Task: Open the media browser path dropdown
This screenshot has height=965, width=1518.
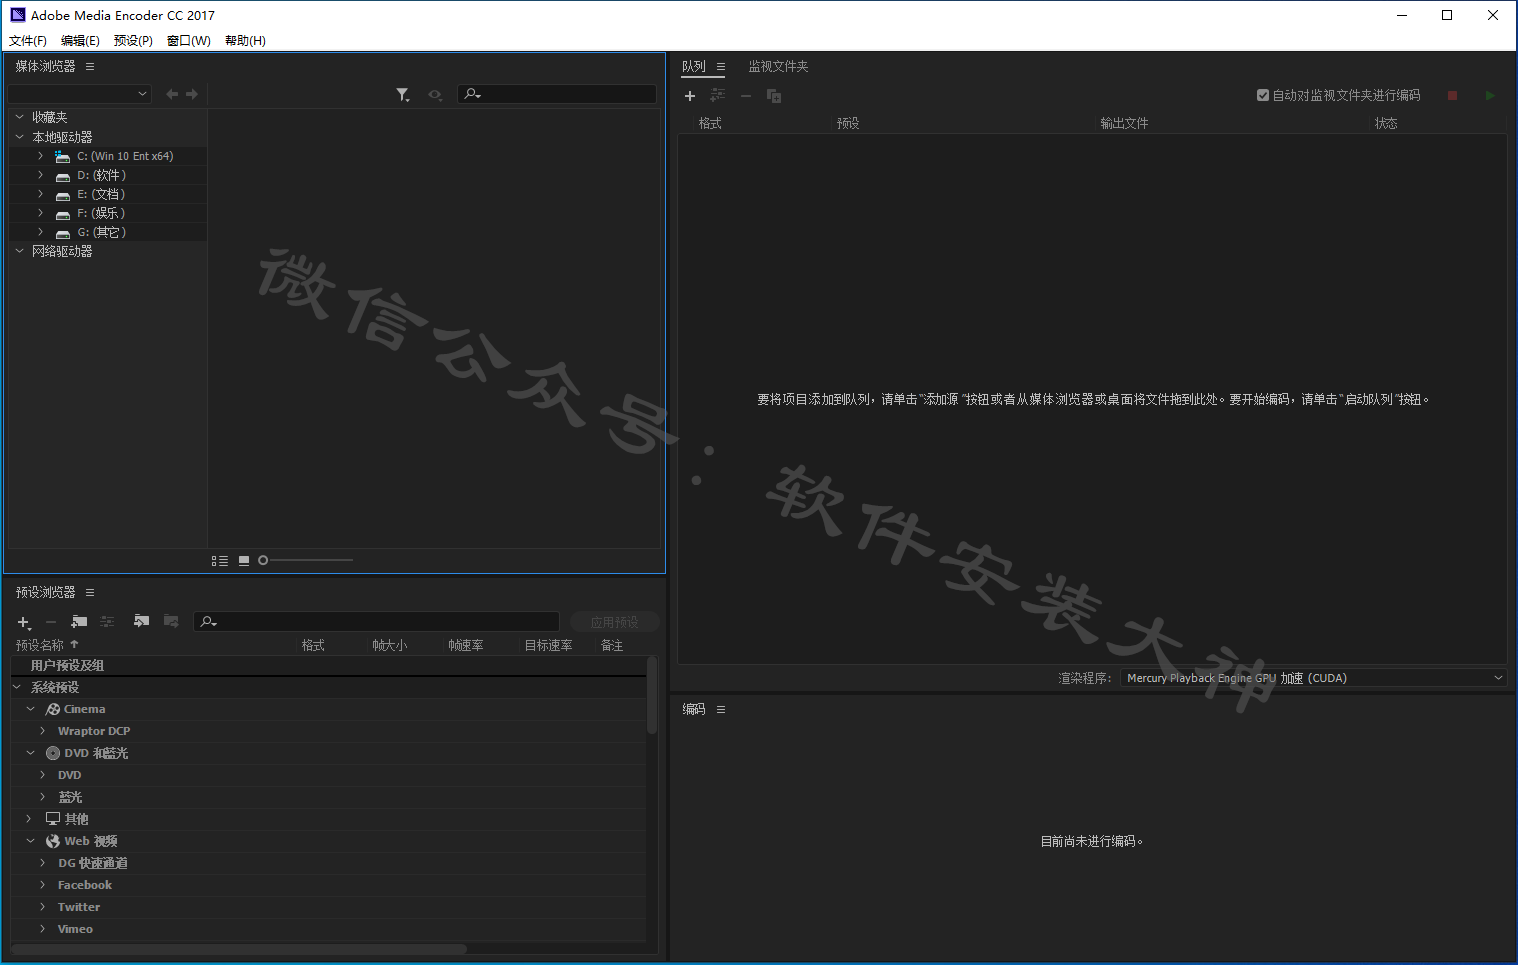Action: tap(79, 94)
